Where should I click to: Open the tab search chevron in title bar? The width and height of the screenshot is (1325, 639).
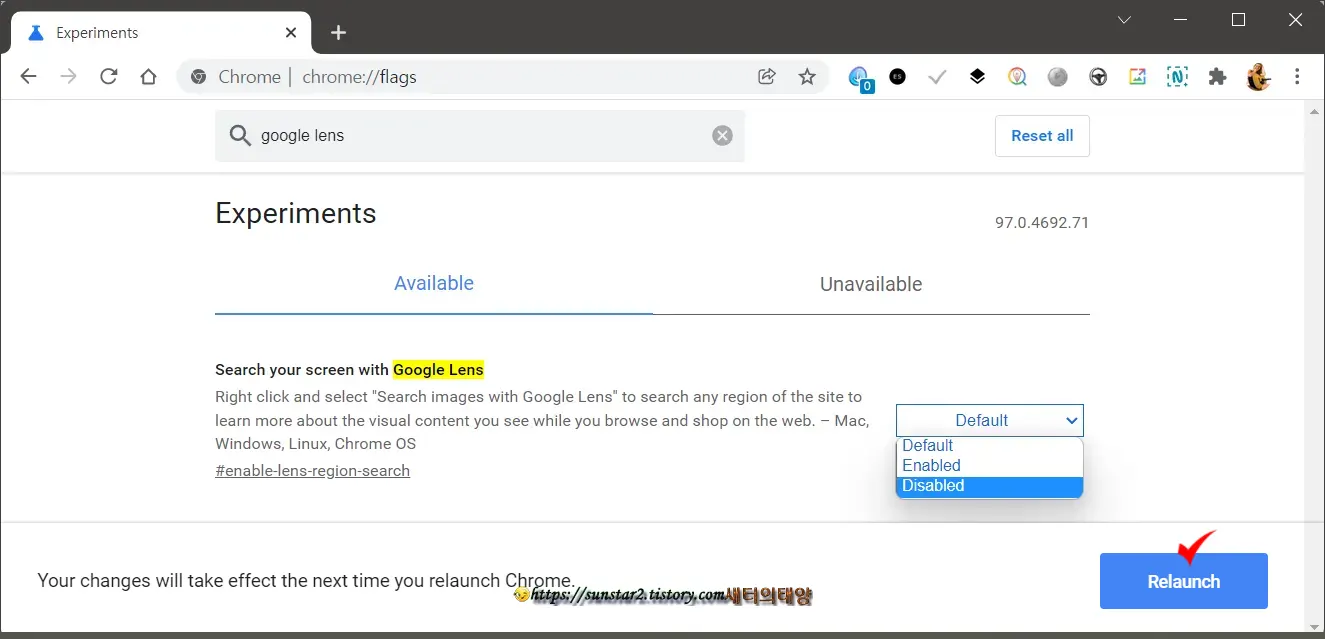point(1124,20)
